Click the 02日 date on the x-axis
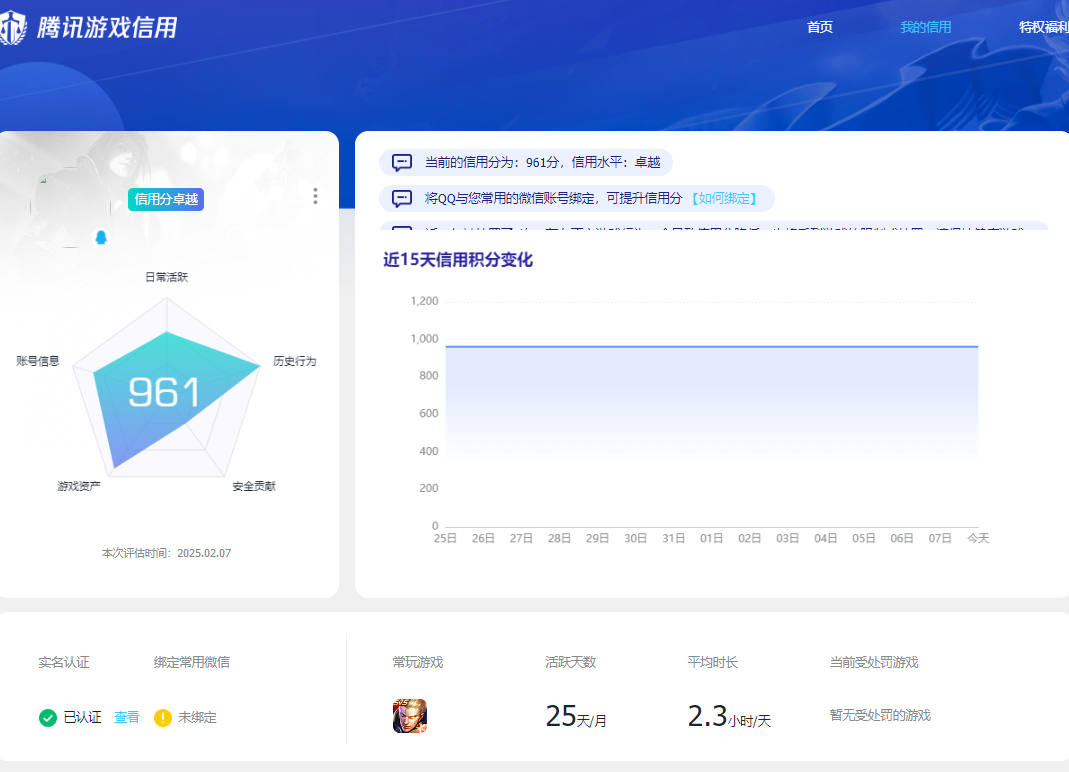The image size is (1069, 772). [750, 539]
